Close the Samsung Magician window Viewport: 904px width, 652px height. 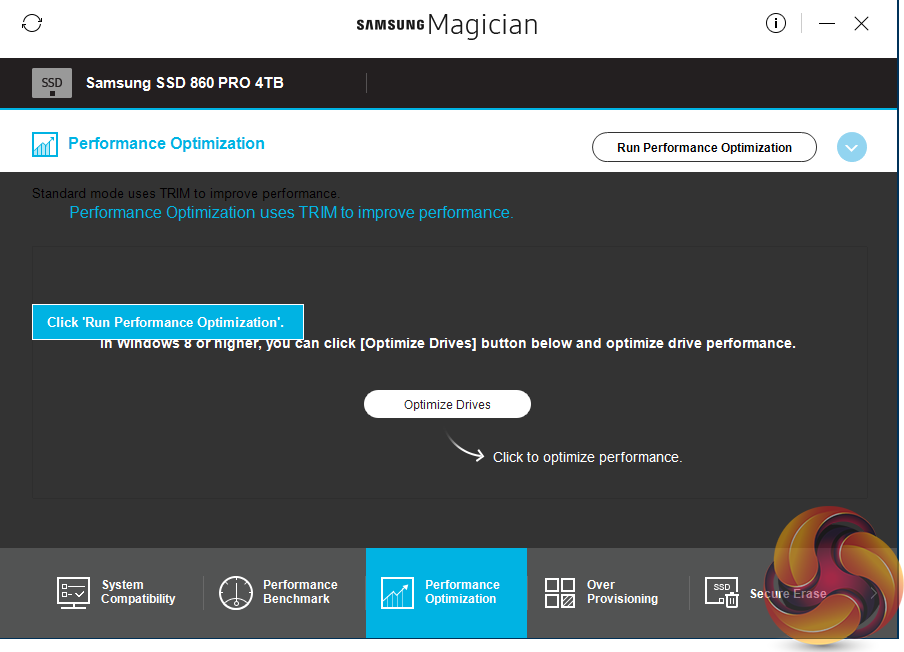click(x=861, y=24)
